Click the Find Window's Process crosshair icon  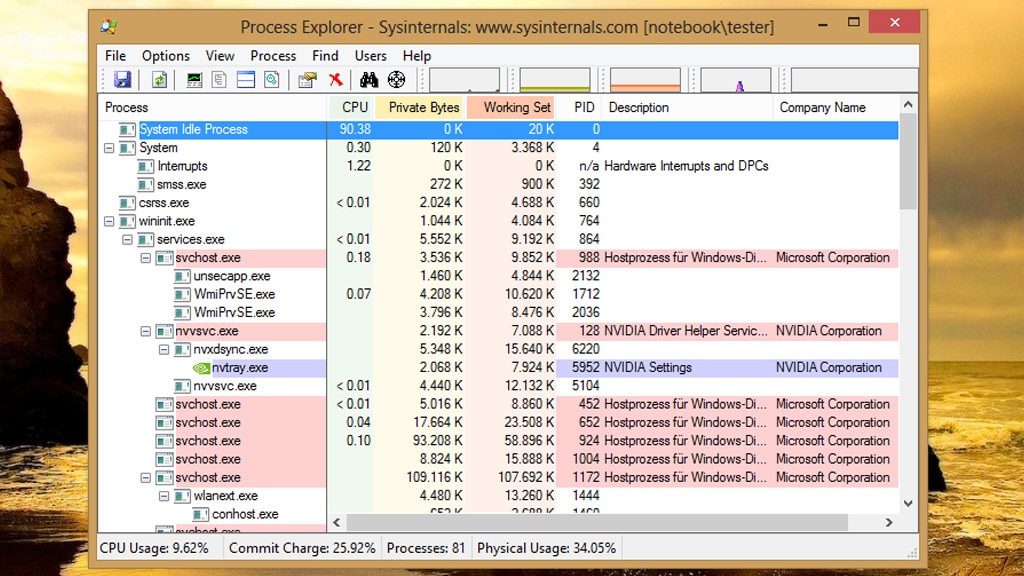tap(395, 79)
